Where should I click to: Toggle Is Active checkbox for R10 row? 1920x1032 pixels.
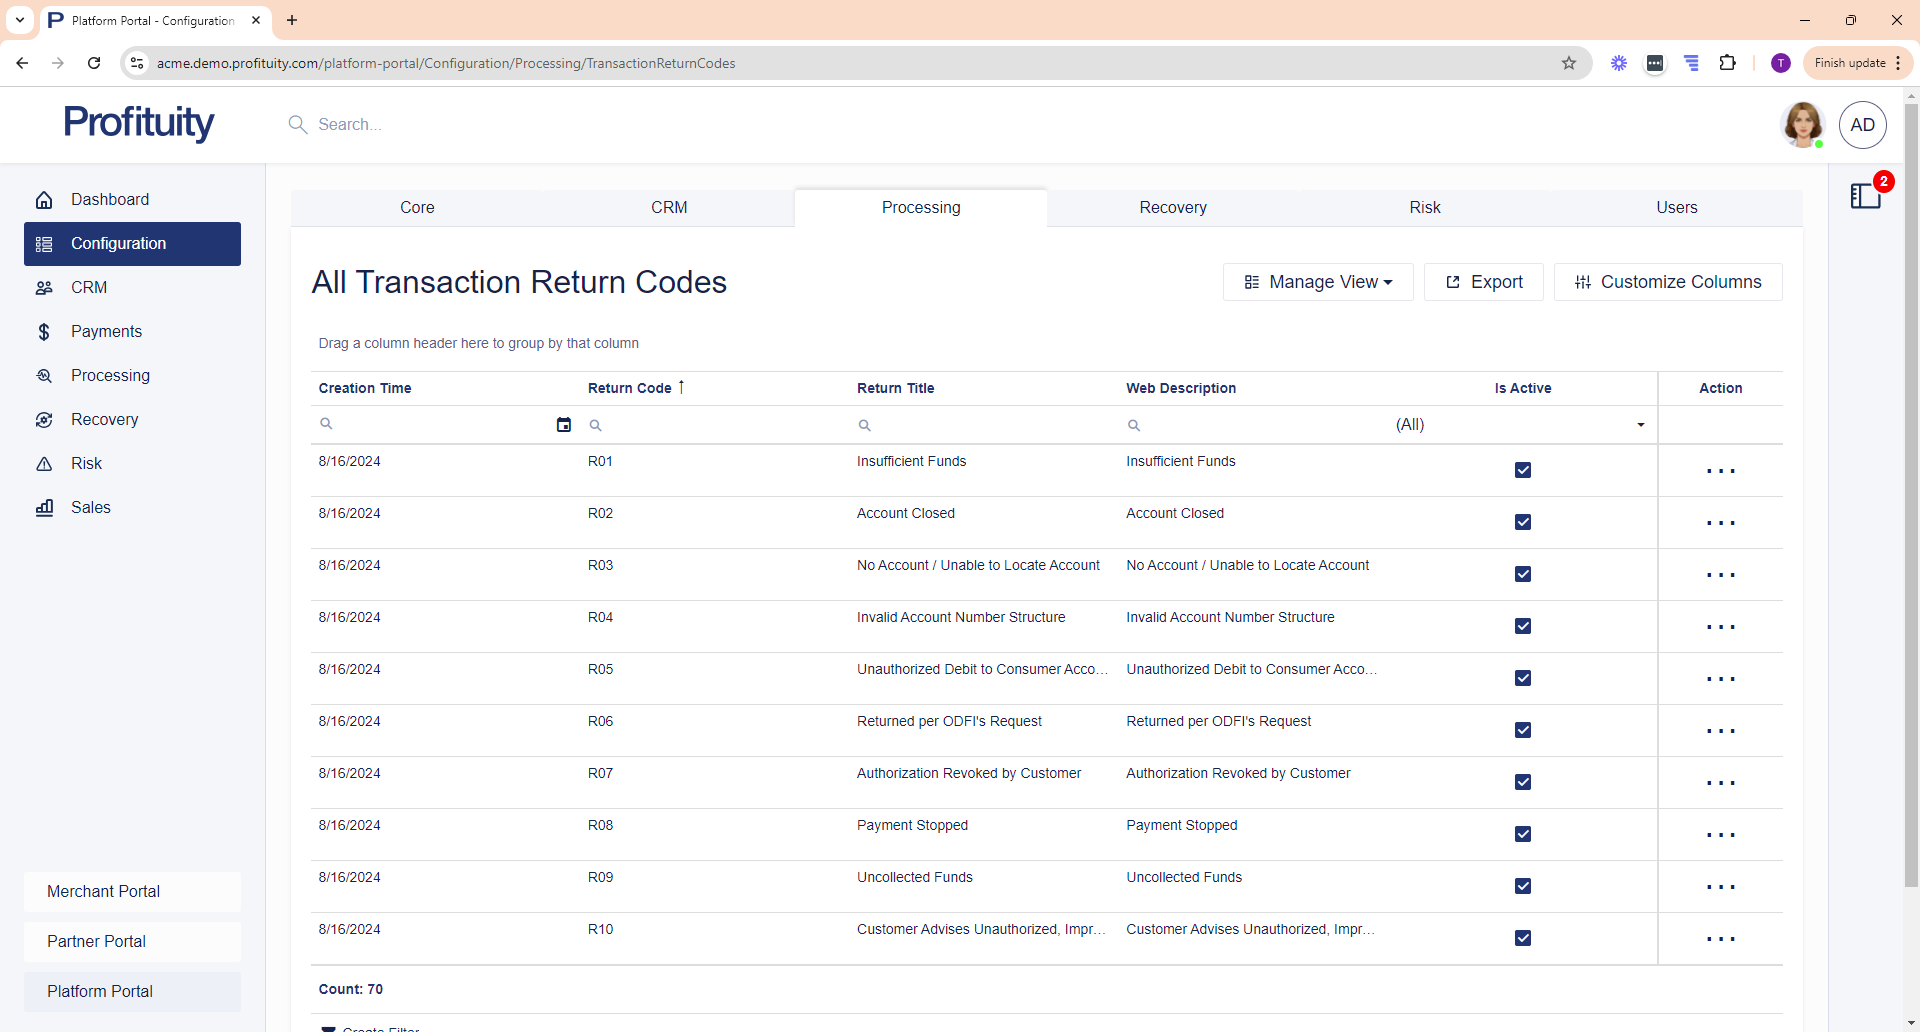1523,938
